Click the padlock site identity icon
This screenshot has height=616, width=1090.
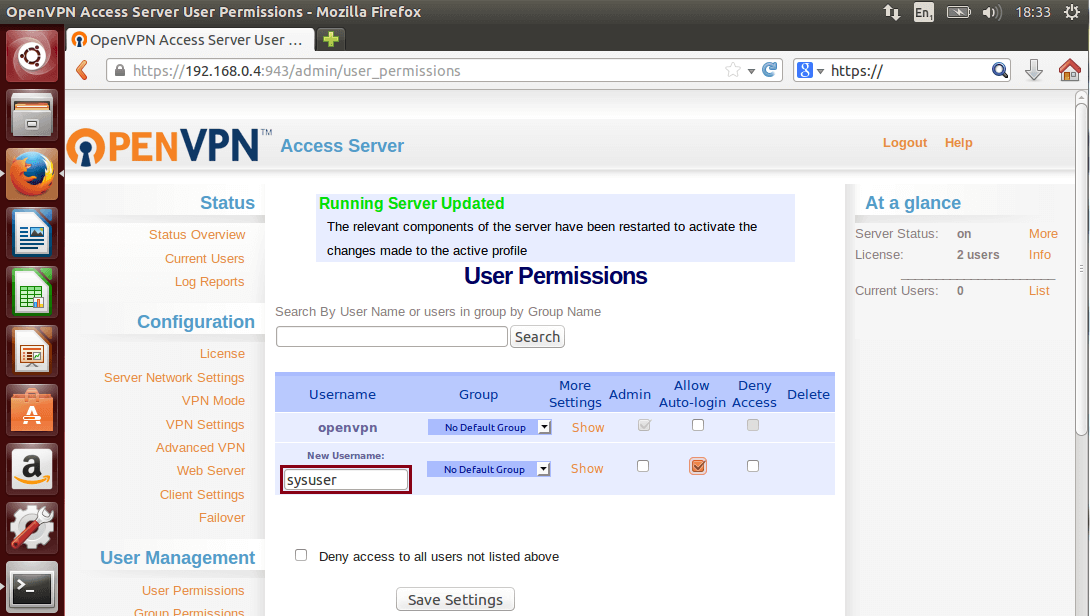(x=120, y=70)
